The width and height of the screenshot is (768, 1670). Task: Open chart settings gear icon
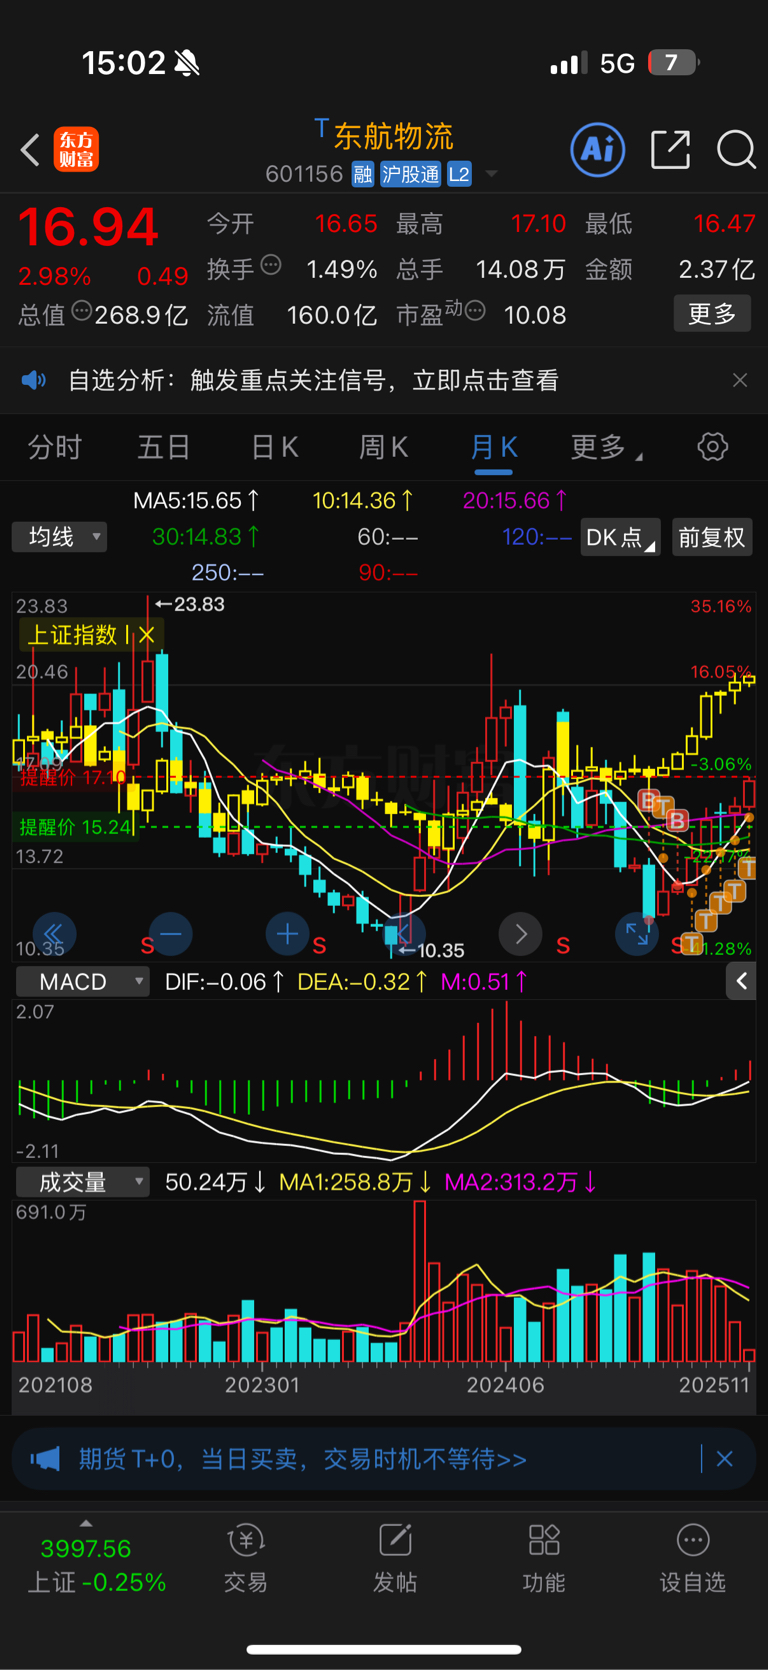tap(713, 446)
